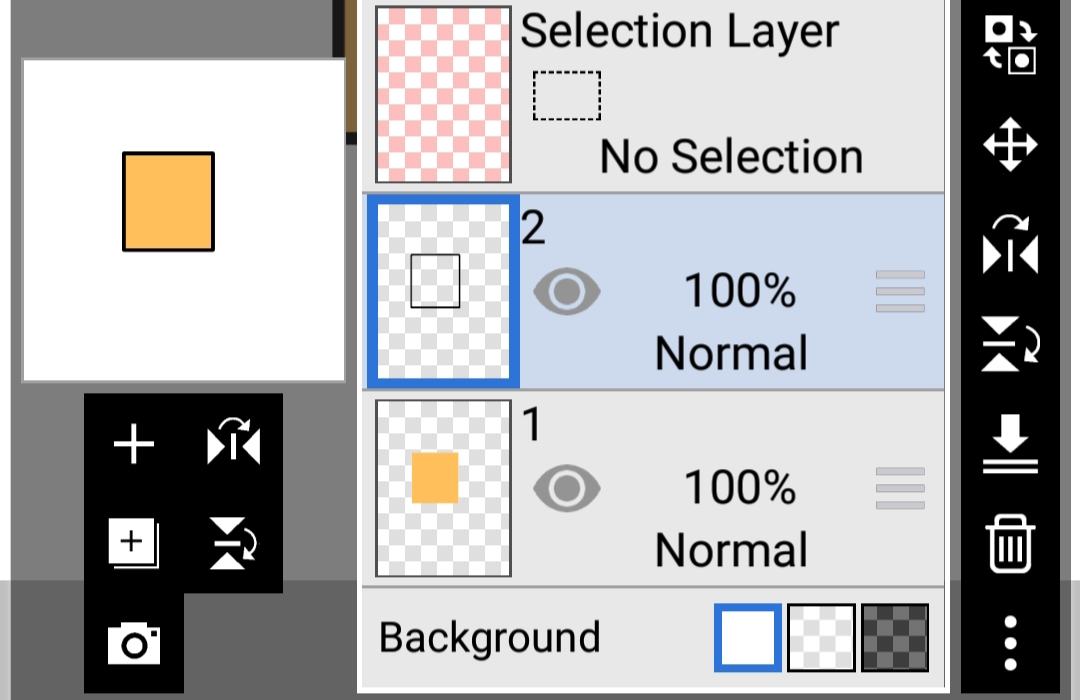Choose the light transparent checkered background

821,637
